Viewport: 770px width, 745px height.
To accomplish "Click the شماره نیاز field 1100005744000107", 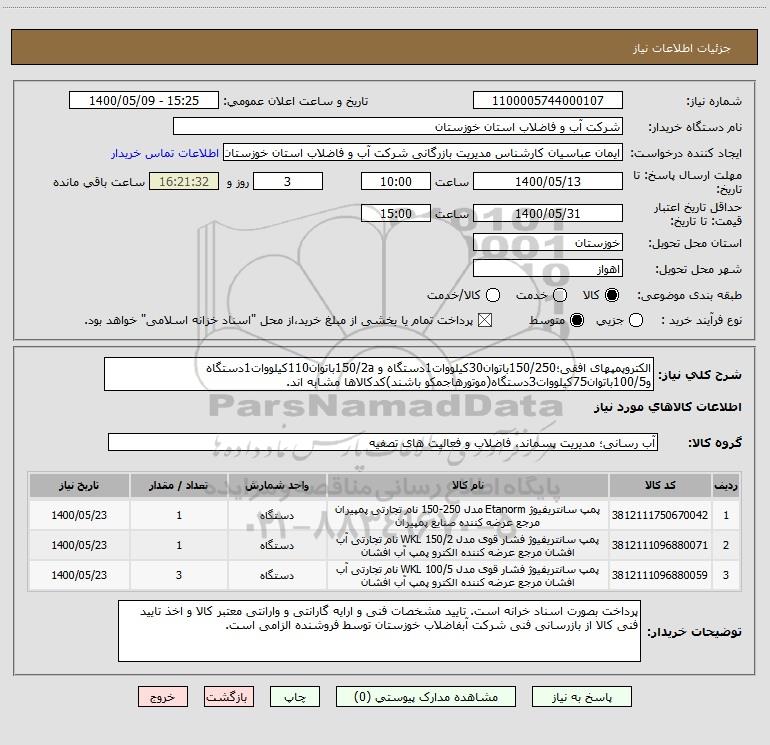I will click(548, 100).
